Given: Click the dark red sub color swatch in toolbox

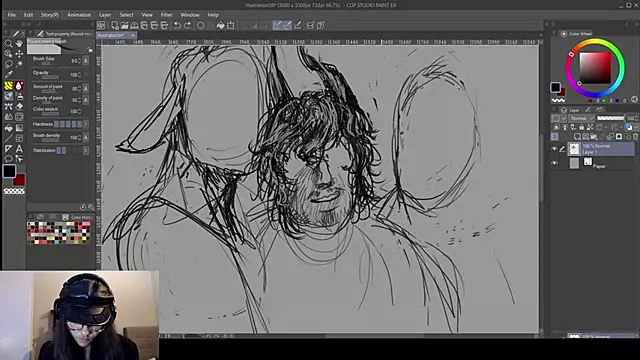Looking at the screenshot, I should tap(20, 180).
